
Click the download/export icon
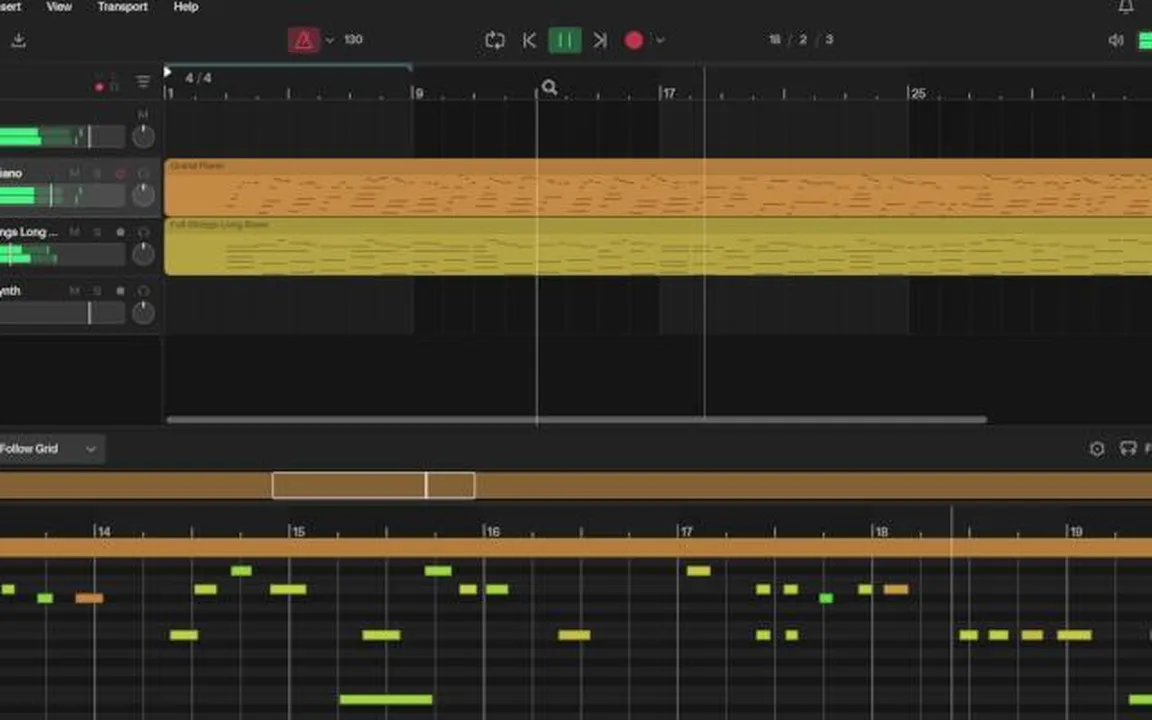(18, 40)
